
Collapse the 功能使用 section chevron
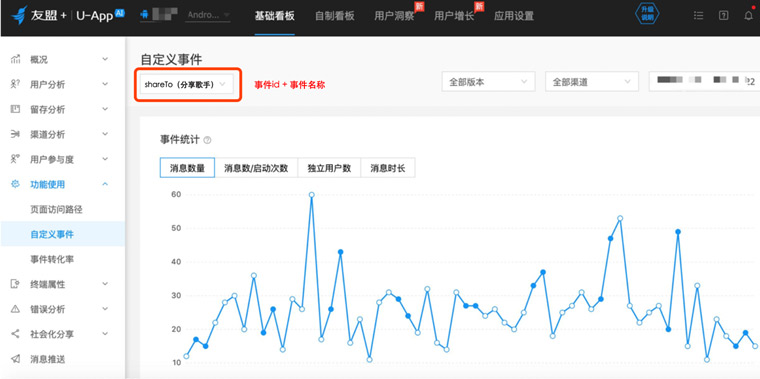[x=105, y=184]
